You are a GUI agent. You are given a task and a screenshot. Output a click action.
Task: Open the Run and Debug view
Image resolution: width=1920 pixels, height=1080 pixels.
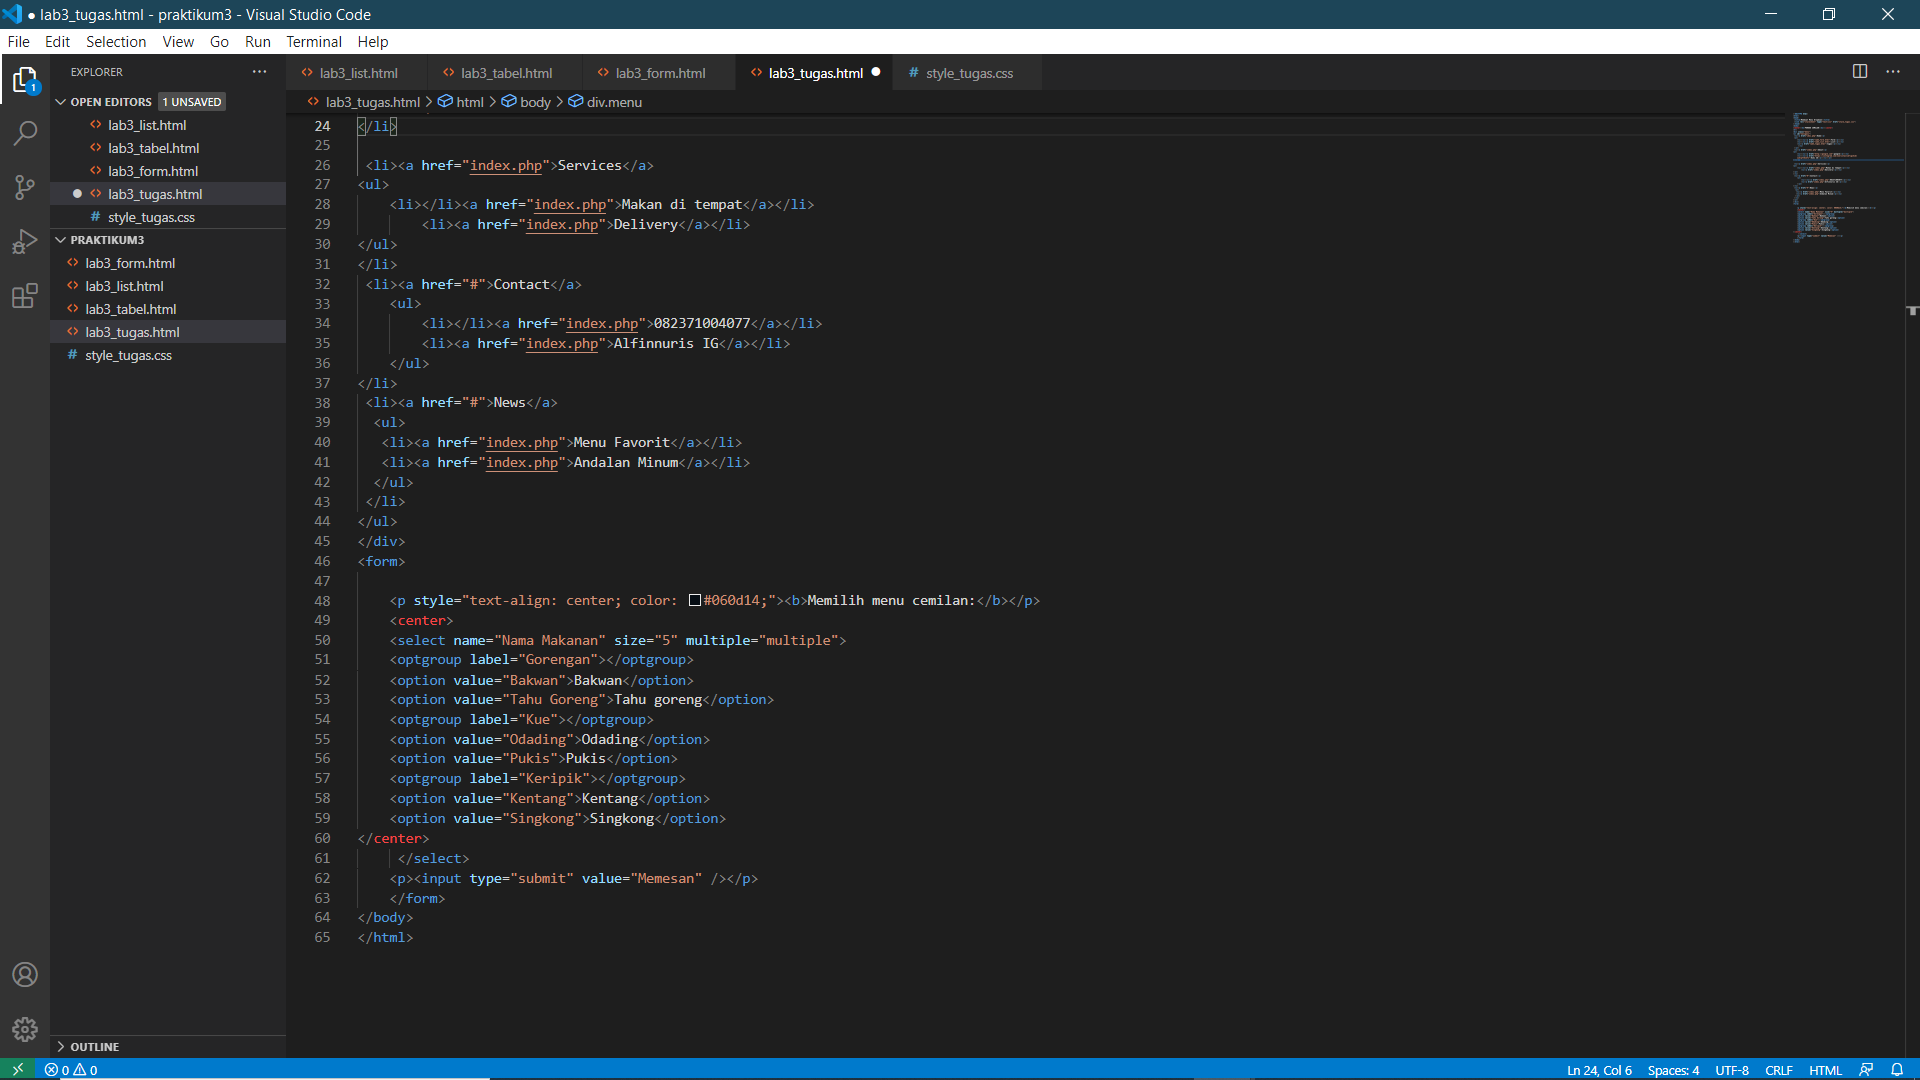pyautogui.click(x=25, y=241)
